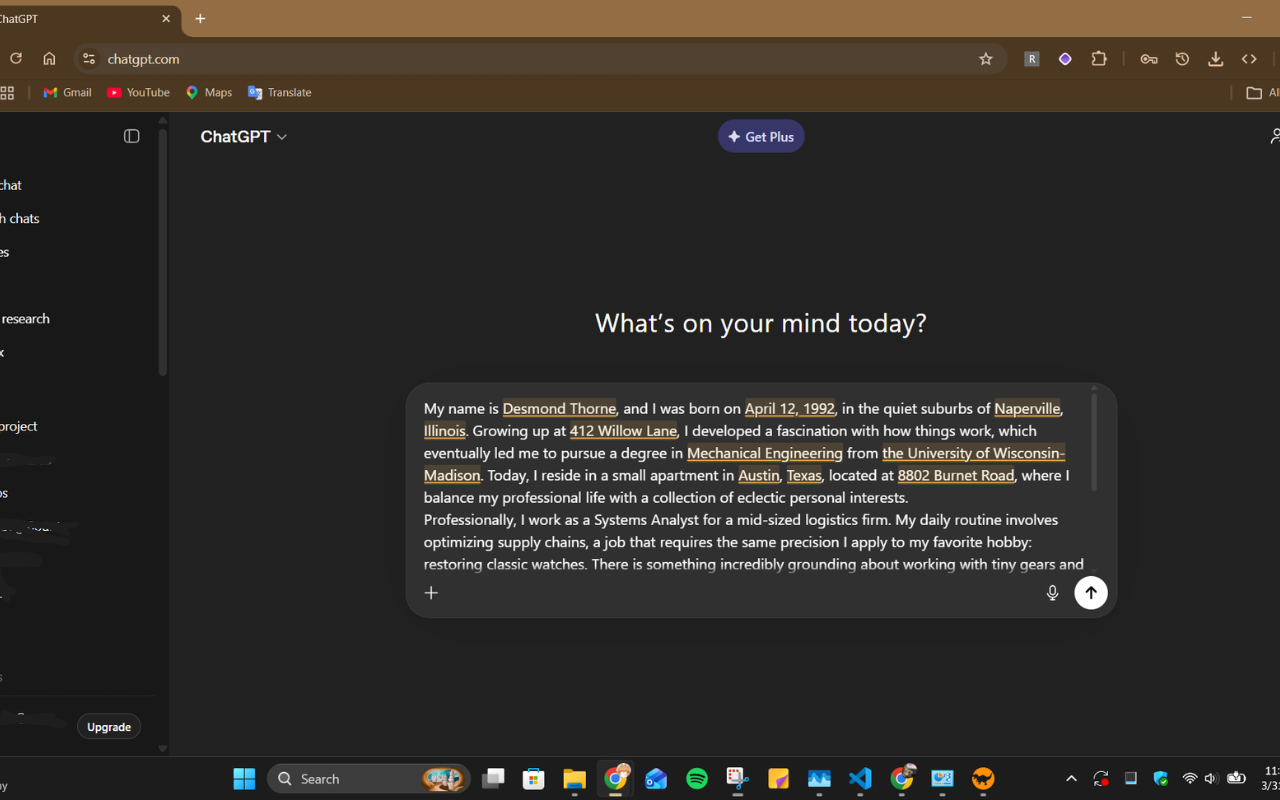Open YouTube bookmark
The width and height of the screenshot is (1280, 800).
coord(138,93)
